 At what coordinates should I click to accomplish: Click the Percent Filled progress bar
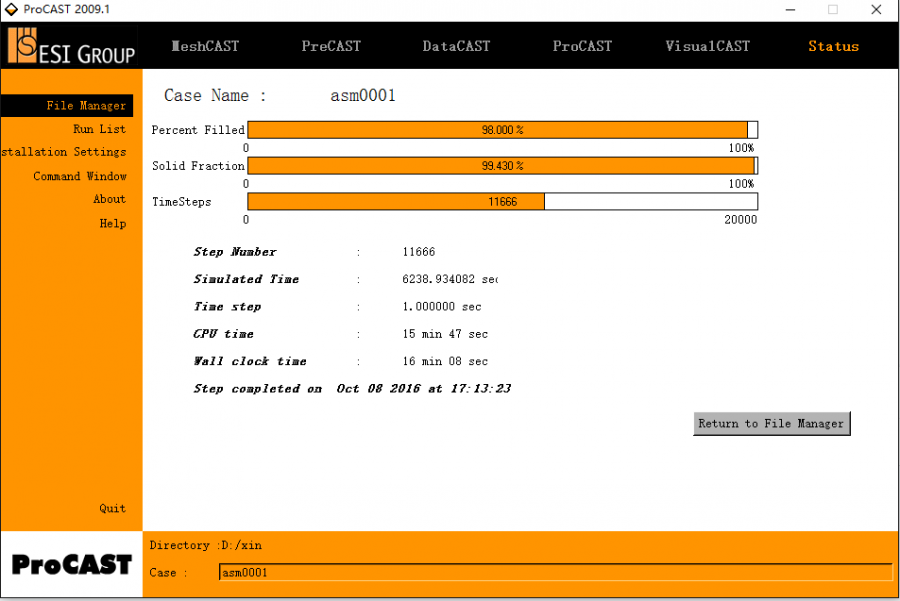tap(503, 130)
